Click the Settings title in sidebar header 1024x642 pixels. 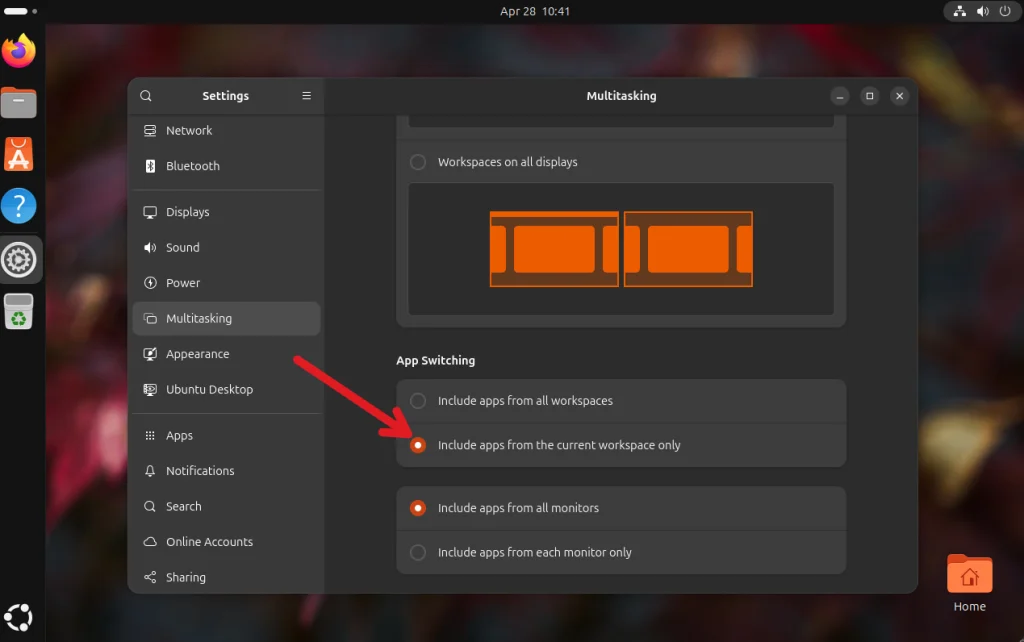225,96
